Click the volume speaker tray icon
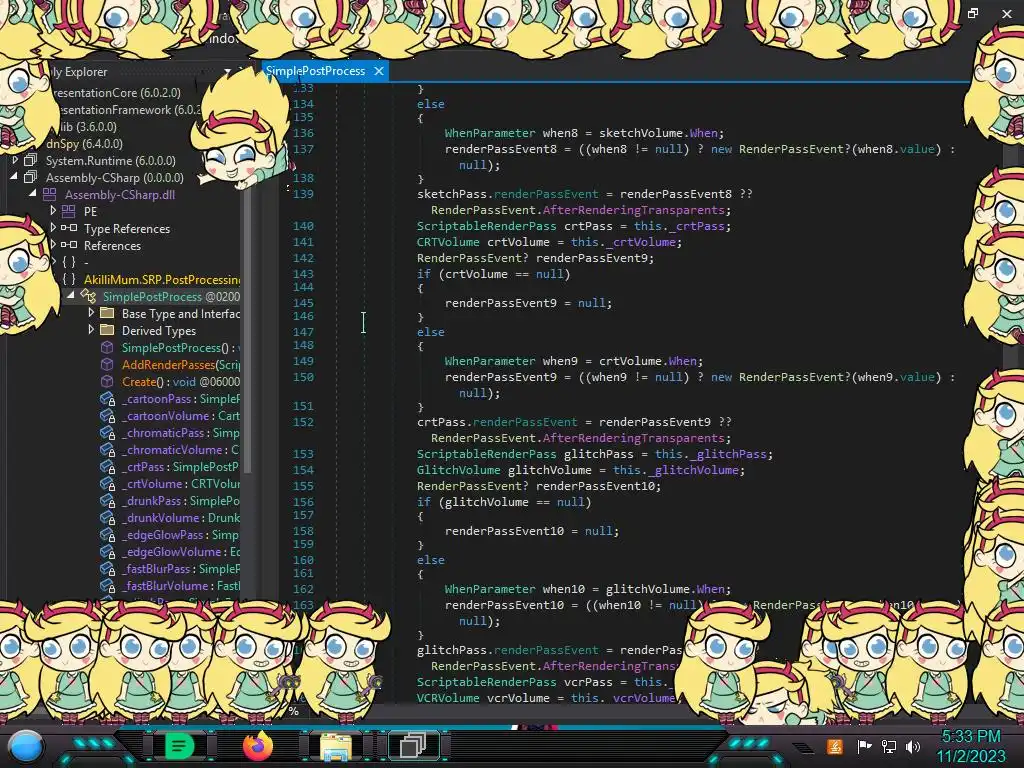Screen dimensions: 1024x768 tap(913, 746)
